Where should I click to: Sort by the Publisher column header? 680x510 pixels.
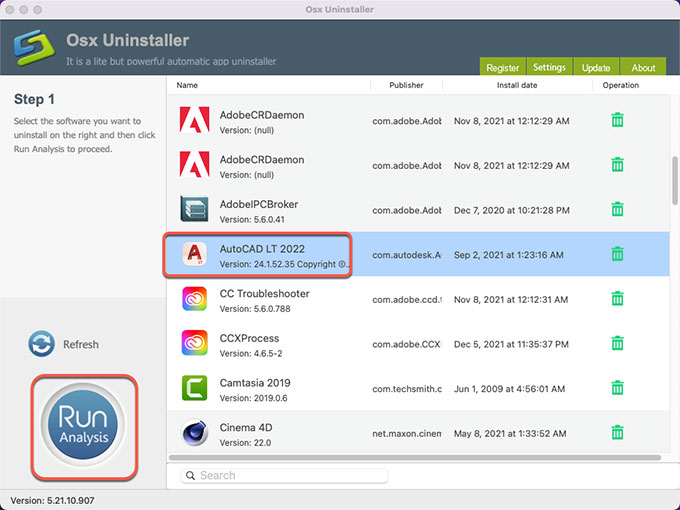(x=406, y=85)
